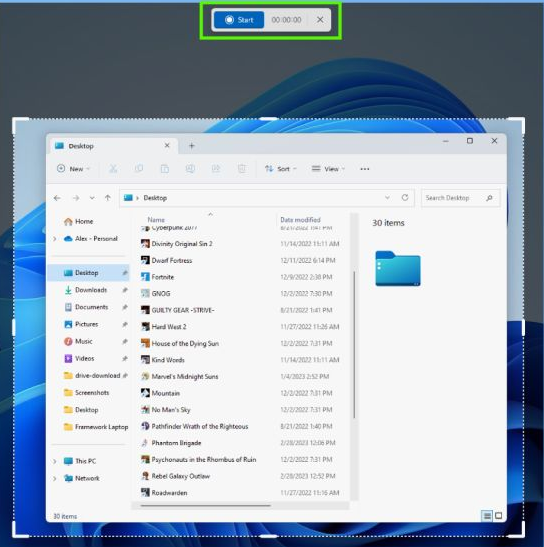Click the vertical scrollbar in file list
The width and height of the screenshot is (544, 547).
pyautogui.click(x=354, y=345)
